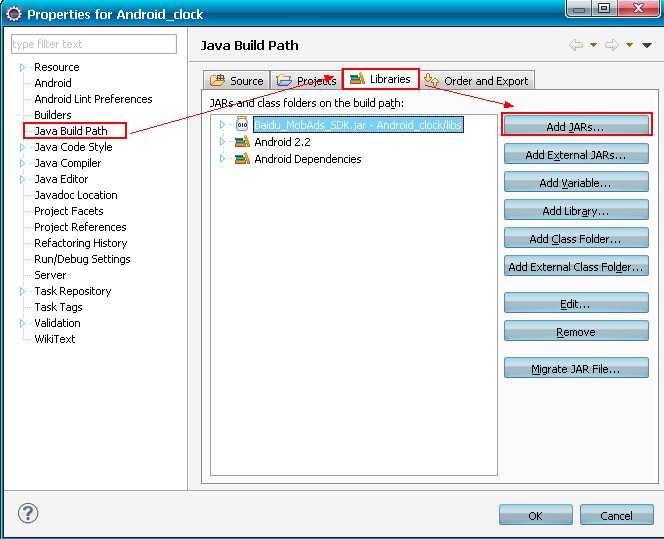Image resolution: width=664 pixels, height=539 pixels.
Task: Click the Add Library button
Action: pyautogui.click(x=576, y=210)
